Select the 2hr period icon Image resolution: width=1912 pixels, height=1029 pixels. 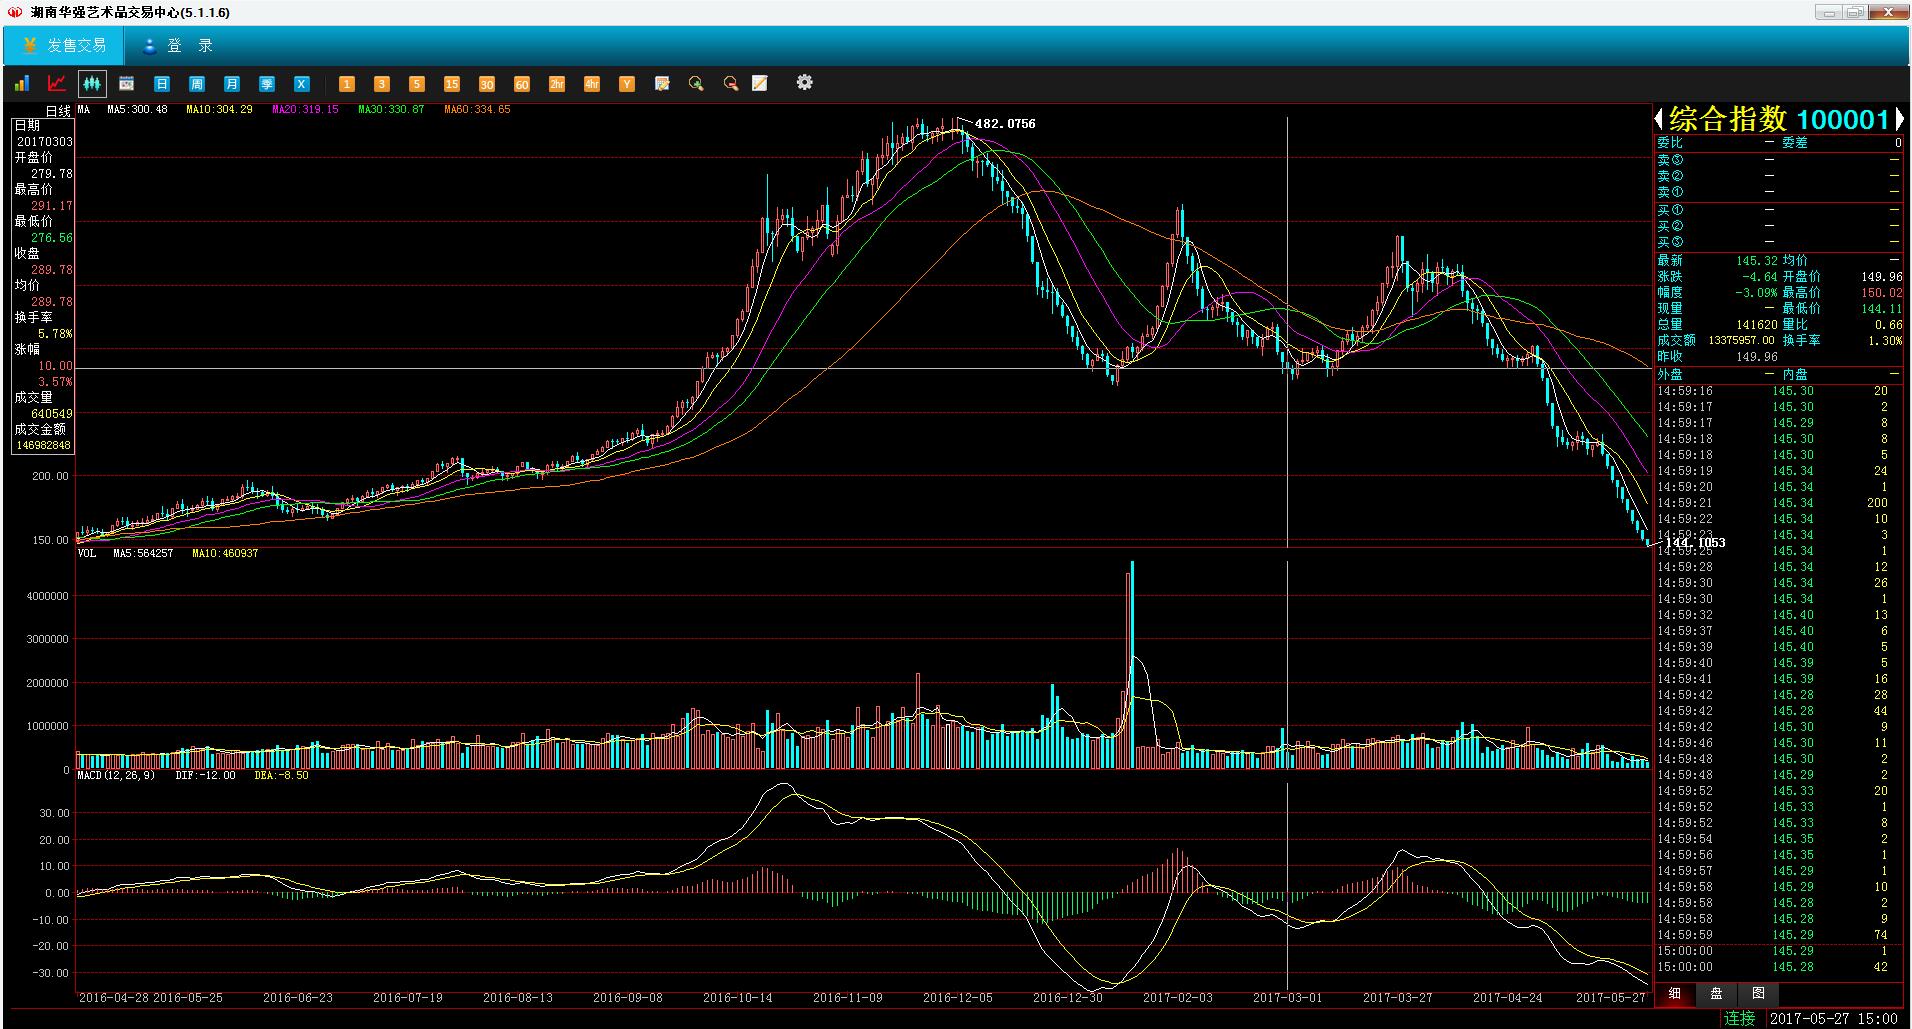point(557,84)
